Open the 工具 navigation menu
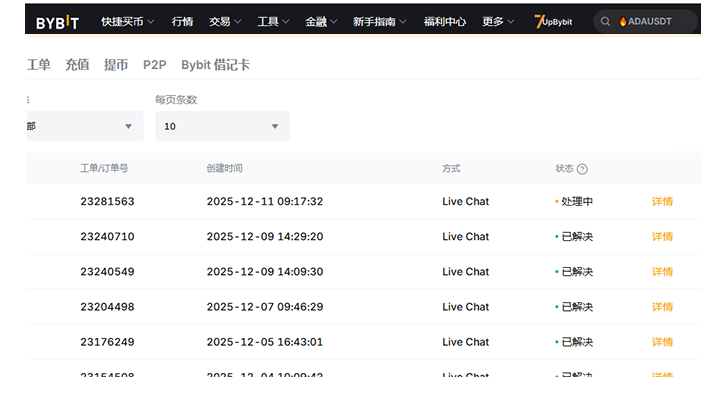 273,21
